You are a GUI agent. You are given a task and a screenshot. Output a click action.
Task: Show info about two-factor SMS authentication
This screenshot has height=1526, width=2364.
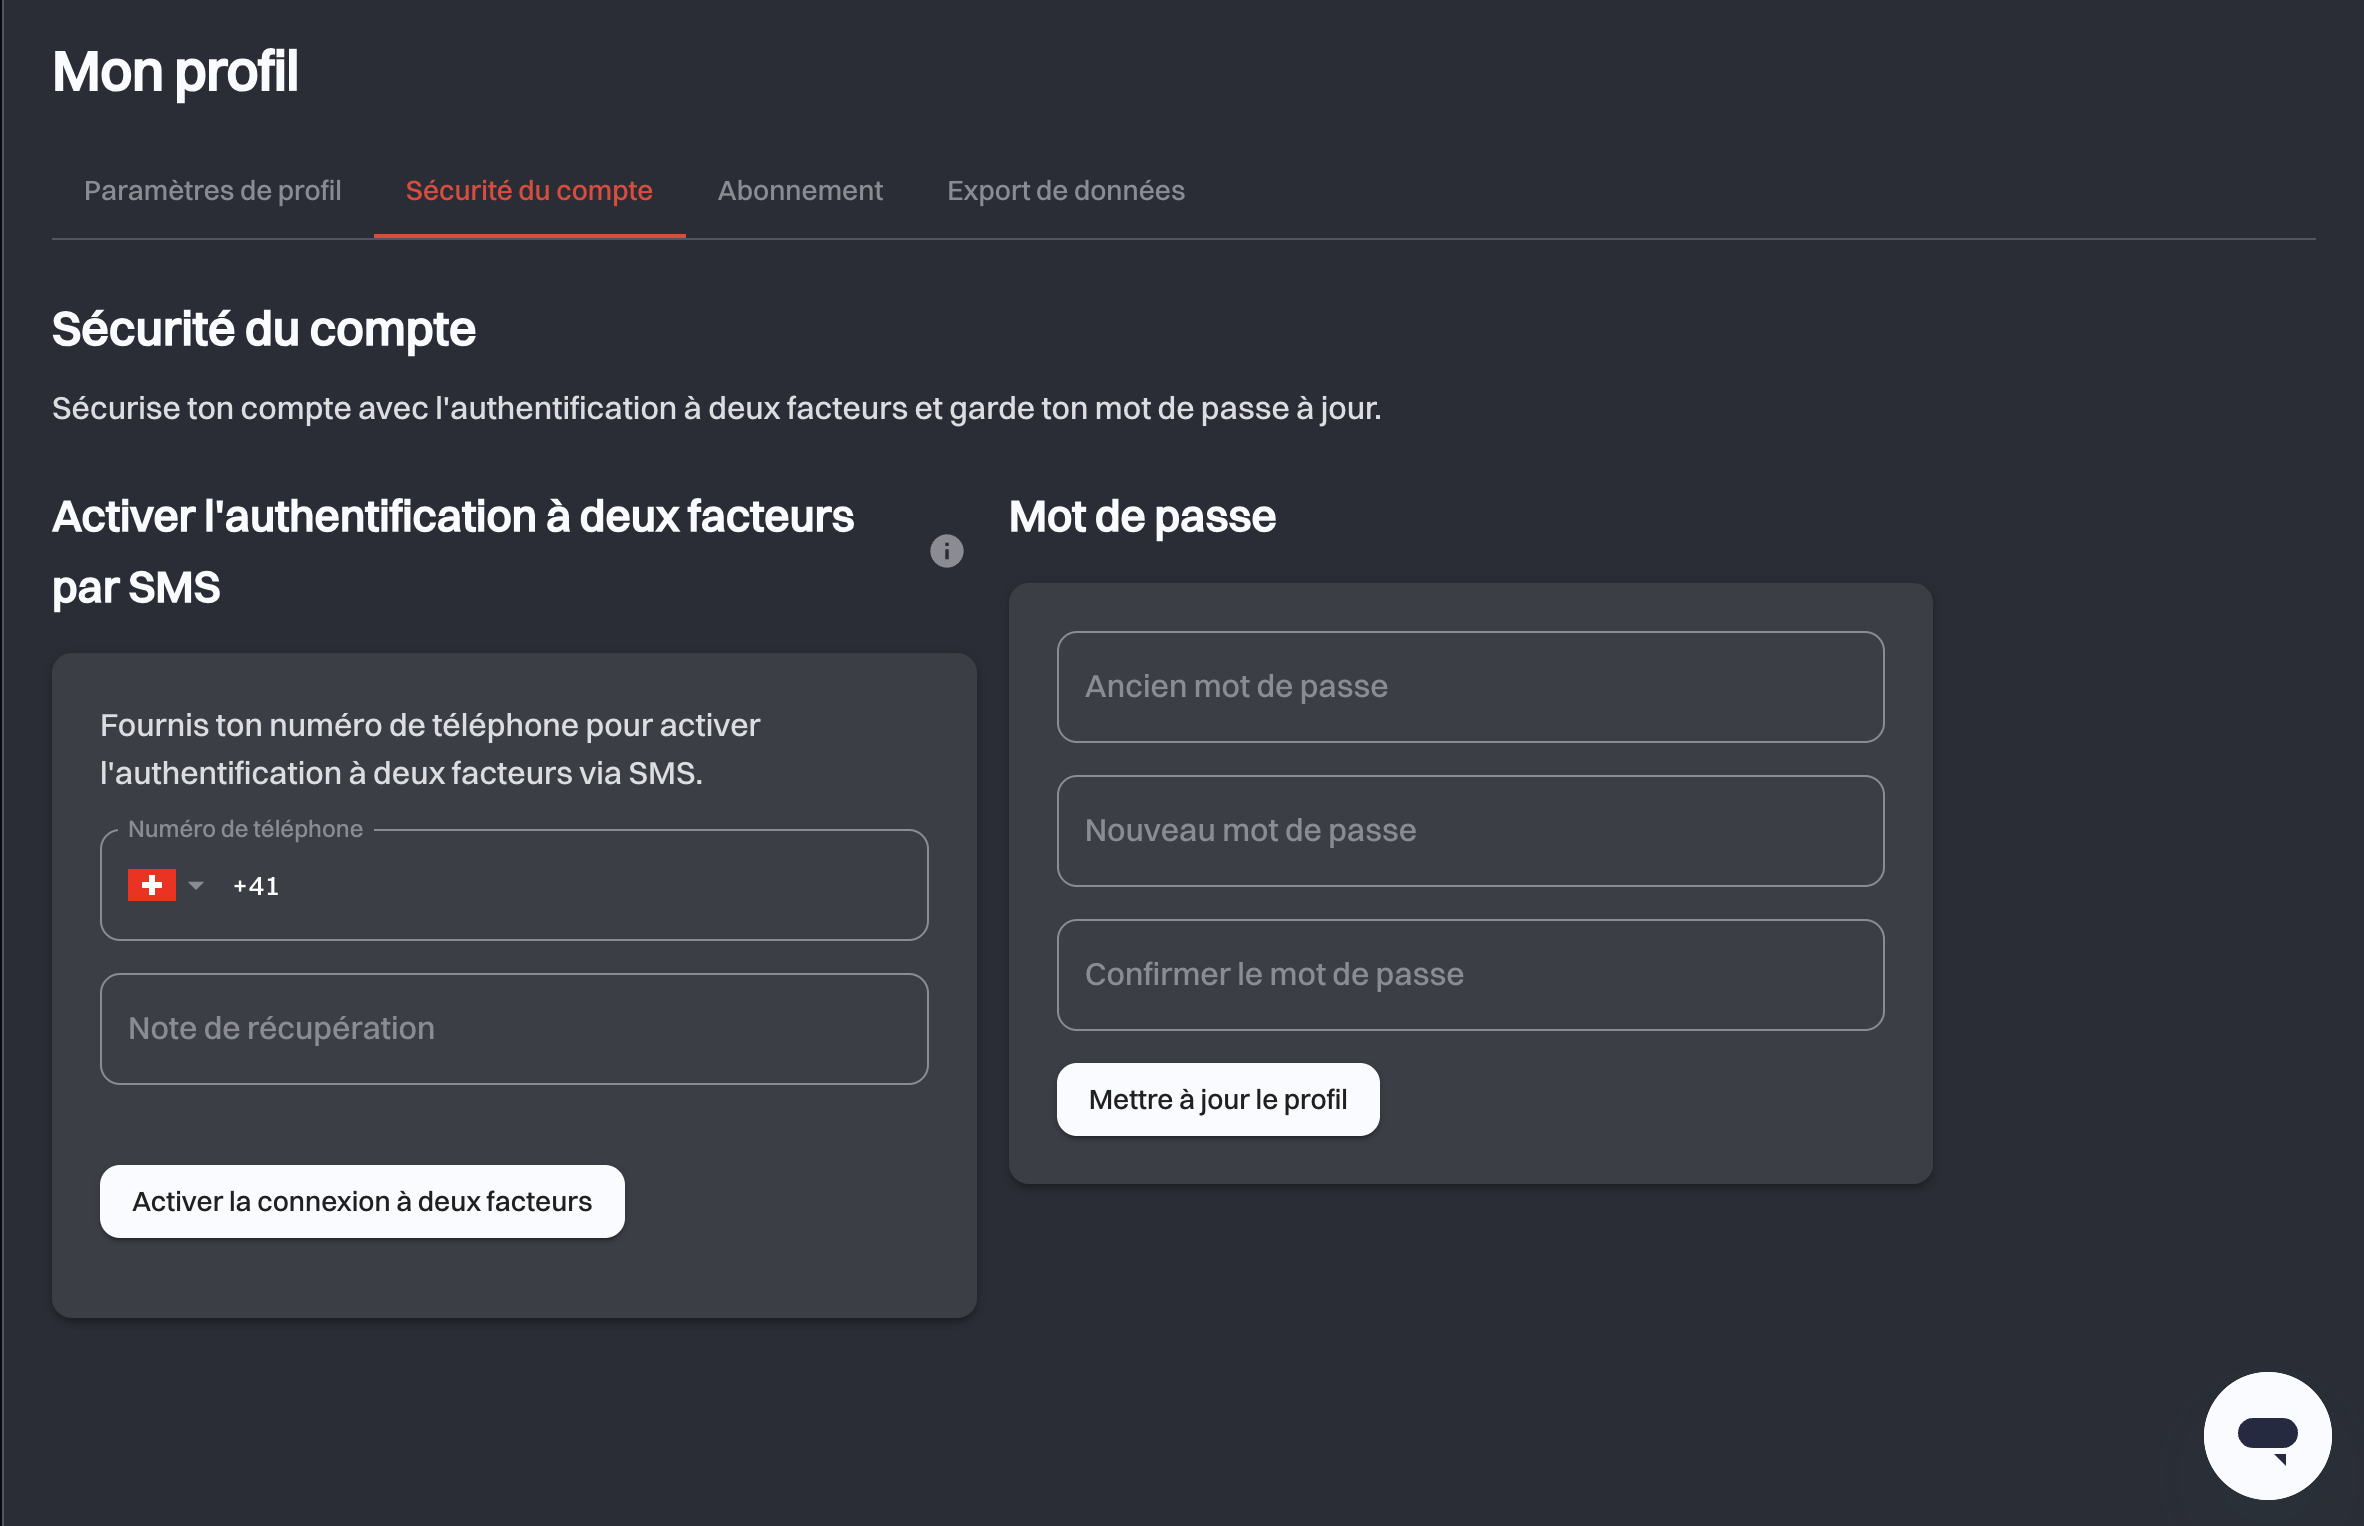coord(946,551)
